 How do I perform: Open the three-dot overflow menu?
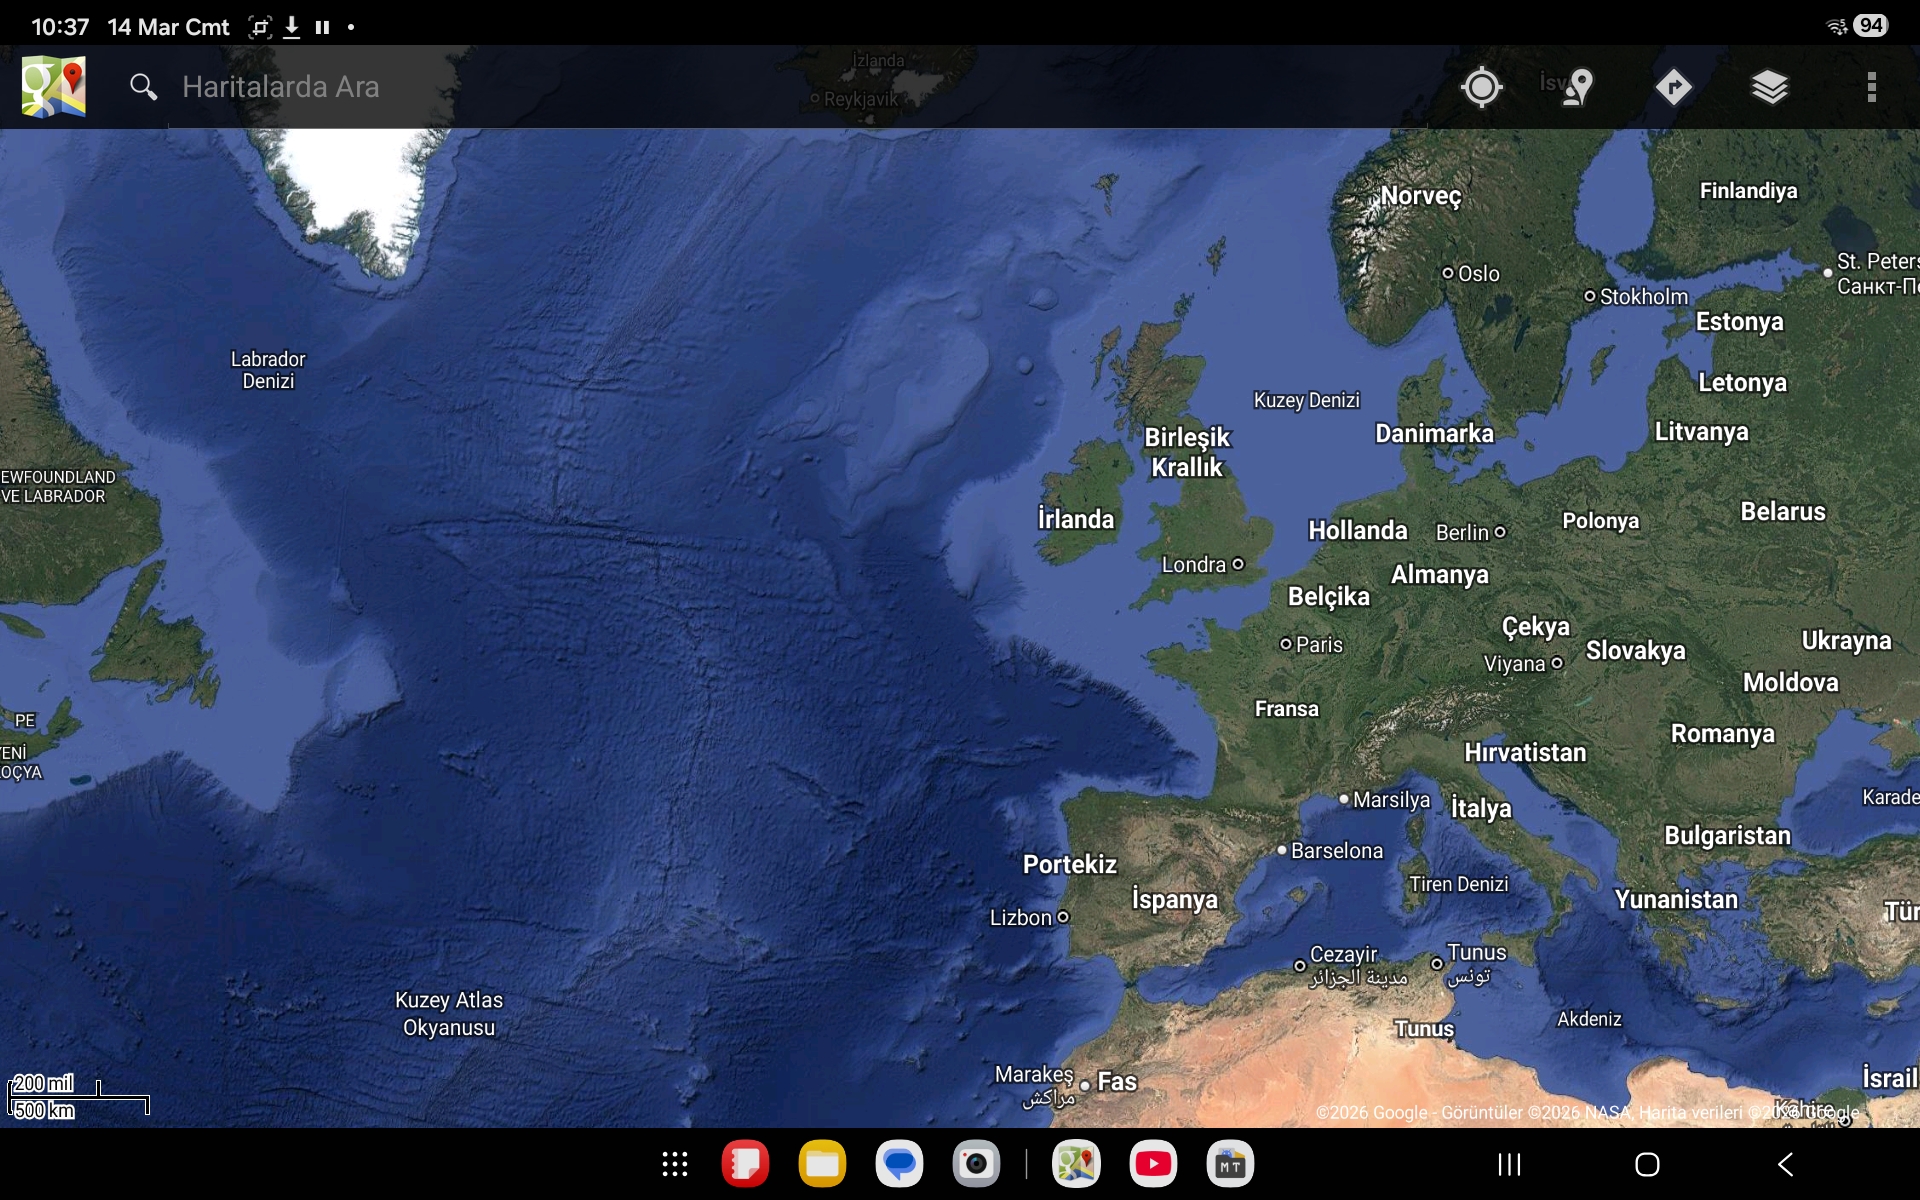(1871, 87)
